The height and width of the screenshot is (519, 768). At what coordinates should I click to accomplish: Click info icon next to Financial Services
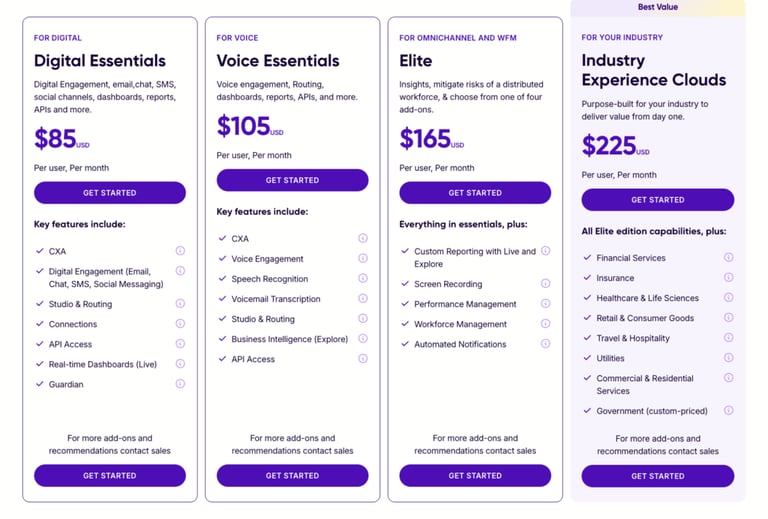(x=729, y=257)
